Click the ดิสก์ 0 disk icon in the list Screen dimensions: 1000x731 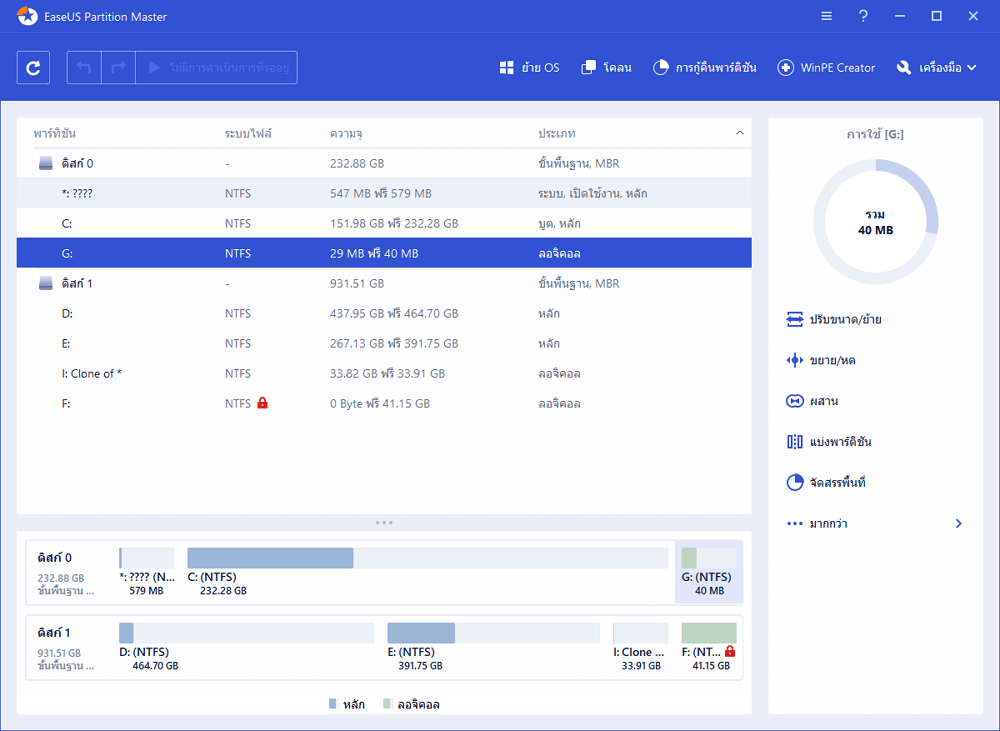[x=45, y=163]
